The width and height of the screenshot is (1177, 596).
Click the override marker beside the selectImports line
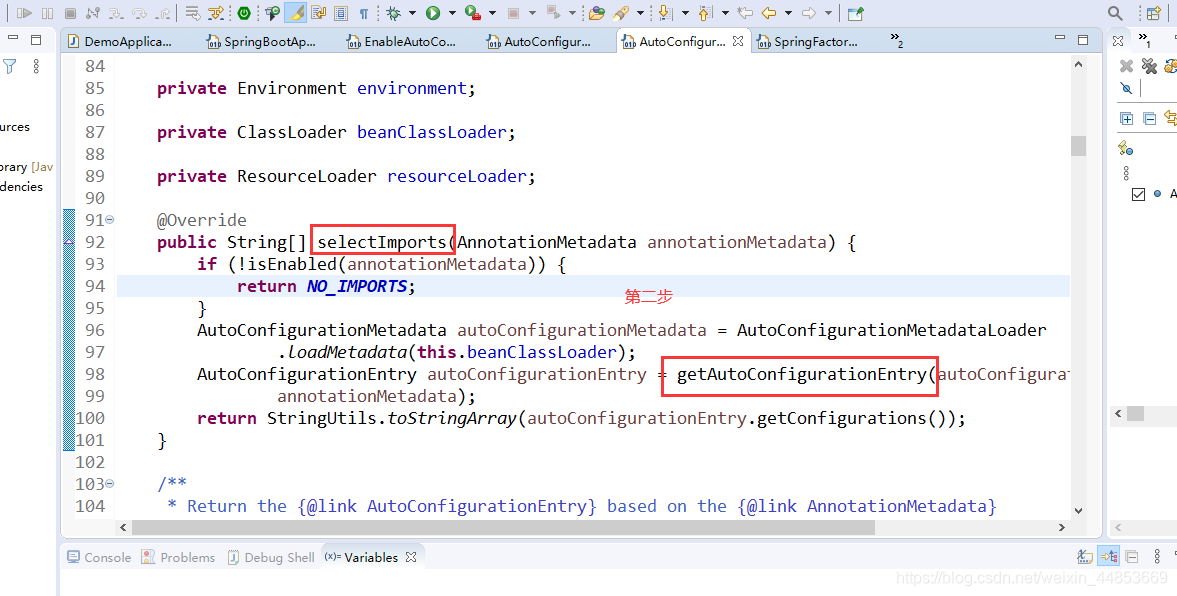[68, 242]
